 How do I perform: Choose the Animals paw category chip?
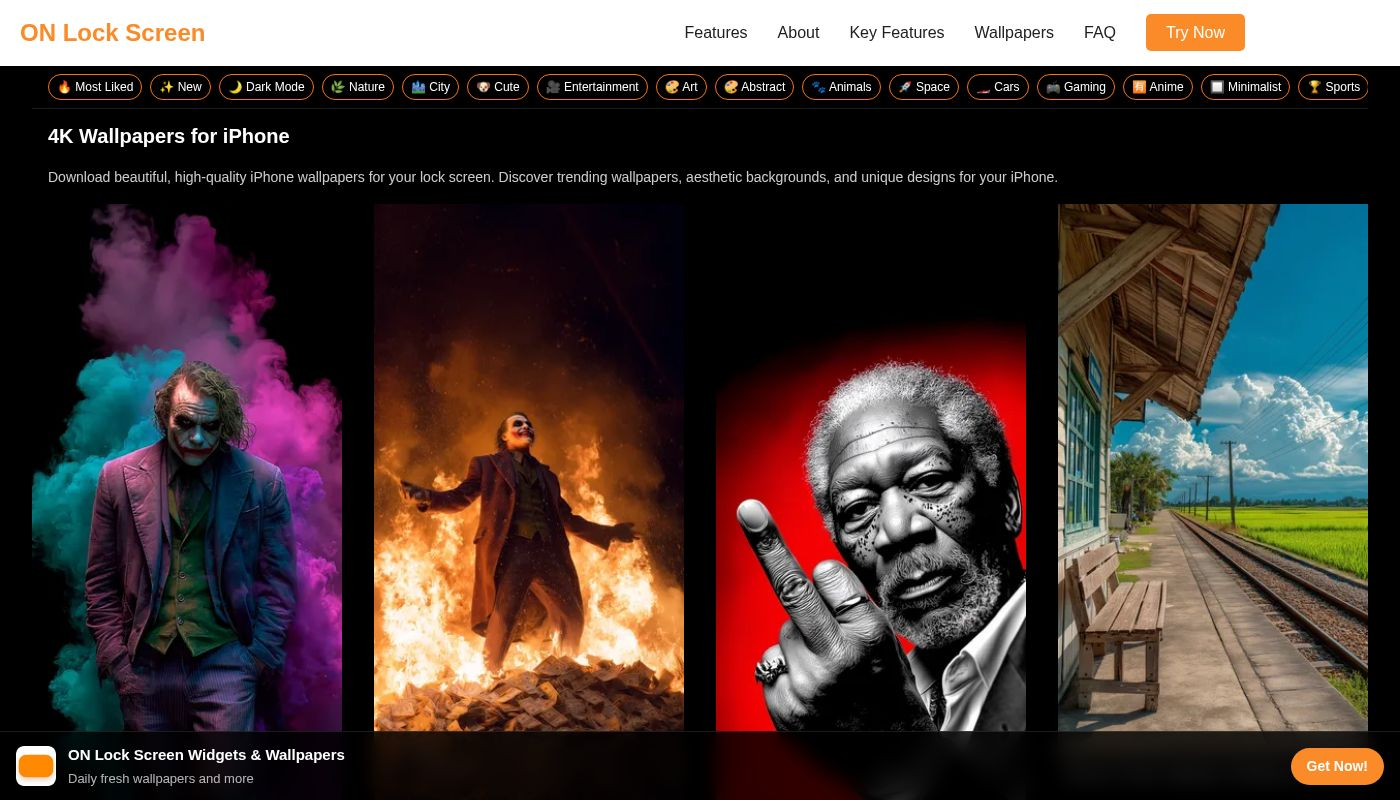tap(841, 87)
